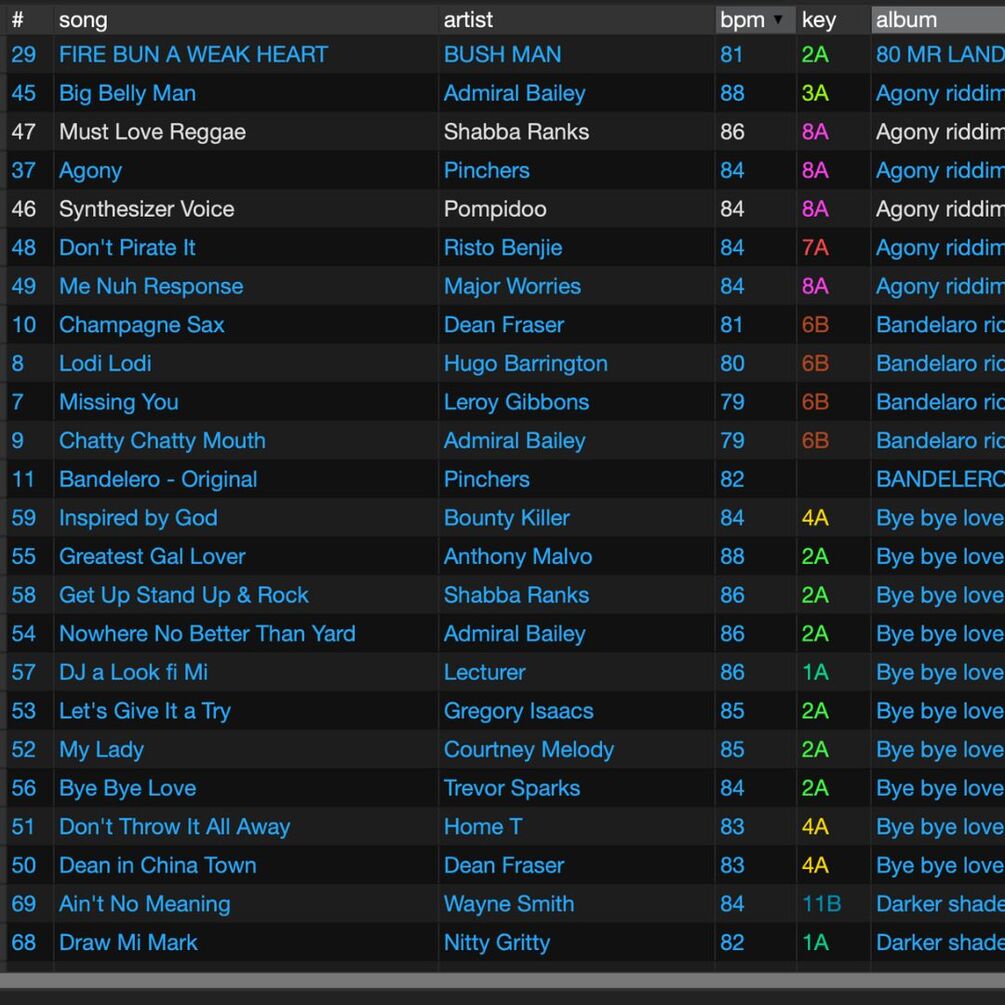Select song Get Up Stand Up & Rock
1005x1005 pixels.
(184, 595)
